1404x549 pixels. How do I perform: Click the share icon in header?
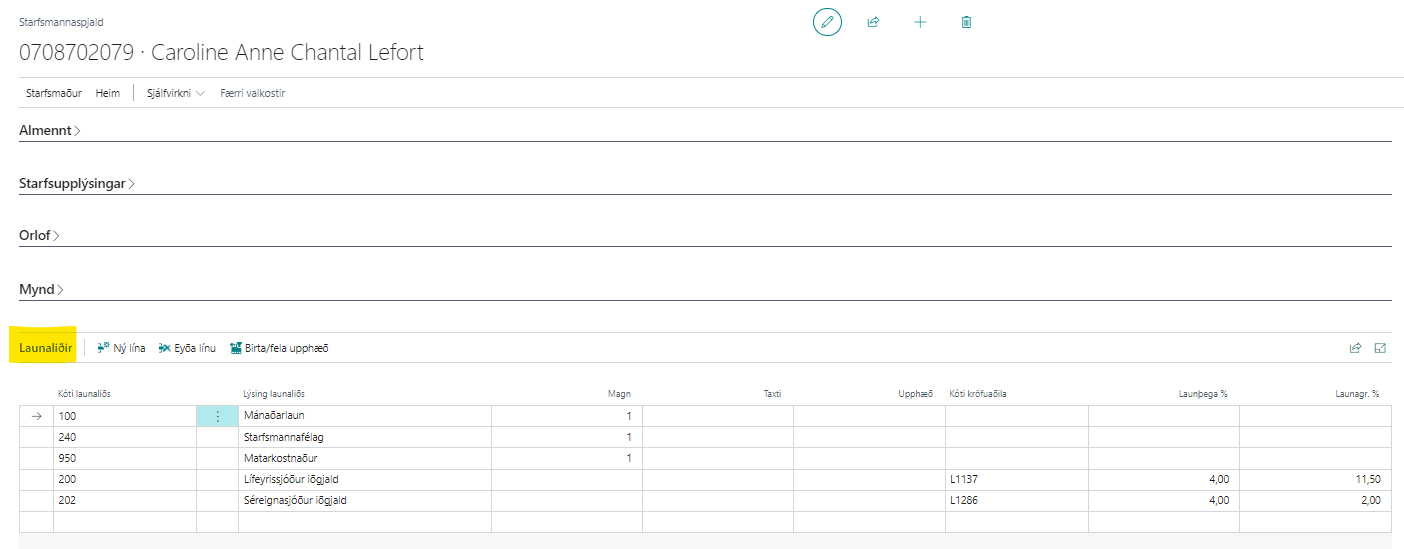point(873,22)
